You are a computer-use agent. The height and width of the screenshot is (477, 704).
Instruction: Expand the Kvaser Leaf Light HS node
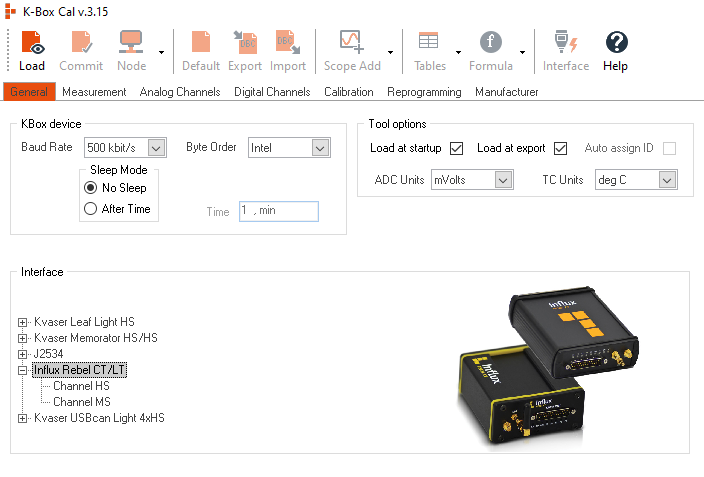pyautogui.click(x=22, y=322)
